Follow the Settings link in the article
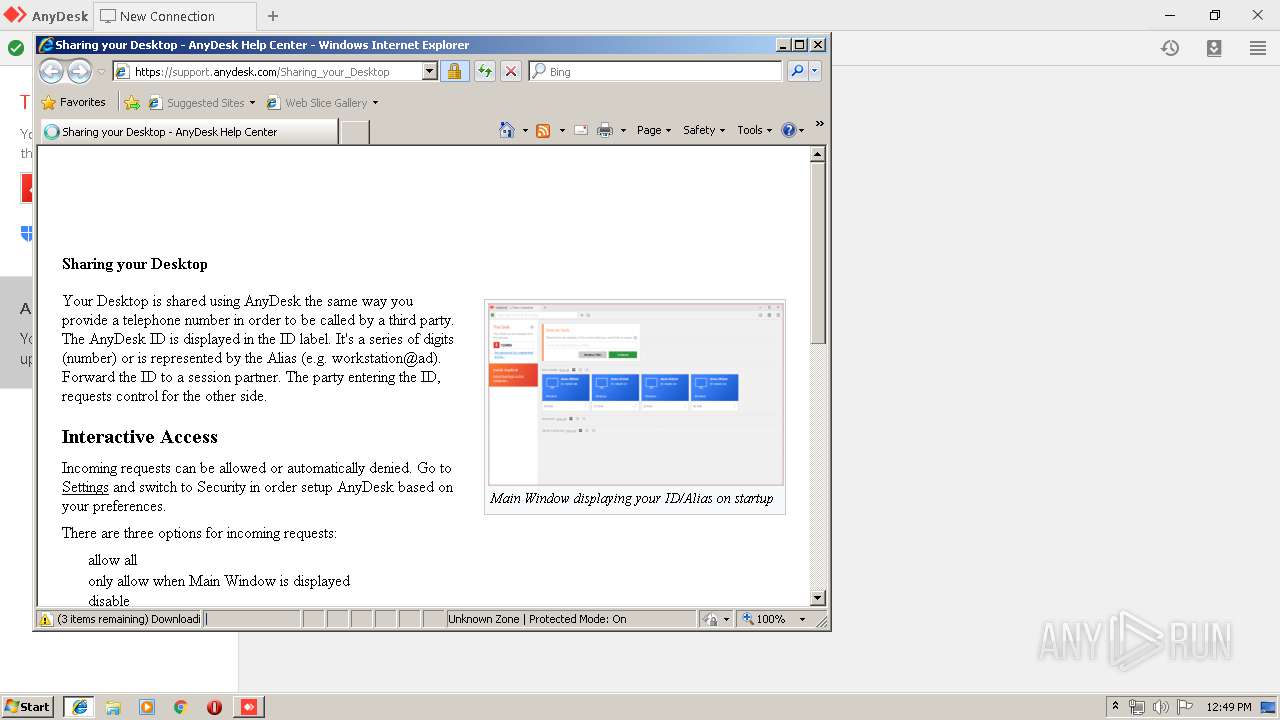 click(85, 487)
